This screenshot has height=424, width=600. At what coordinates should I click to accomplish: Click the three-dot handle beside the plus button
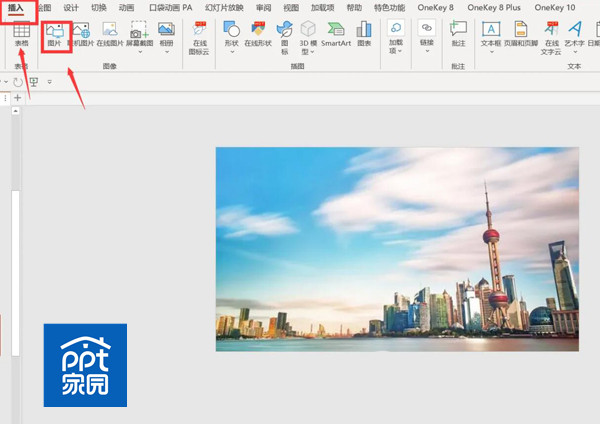5,98
